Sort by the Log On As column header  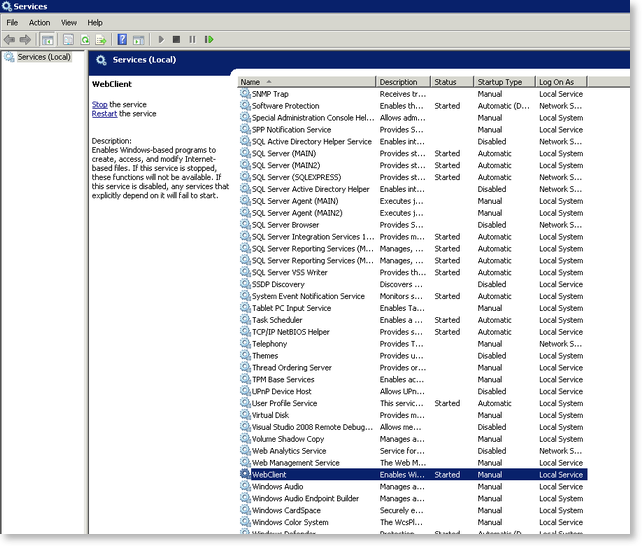pos(561,82)
